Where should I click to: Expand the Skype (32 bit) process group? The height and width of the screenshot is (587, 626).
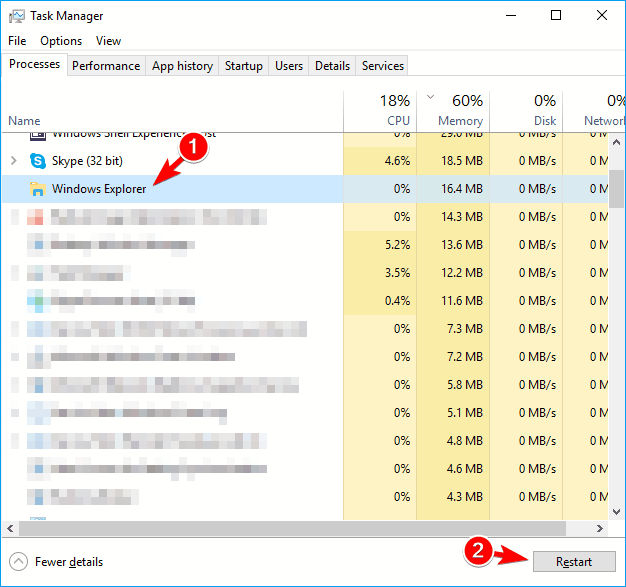tap(14, 161)
